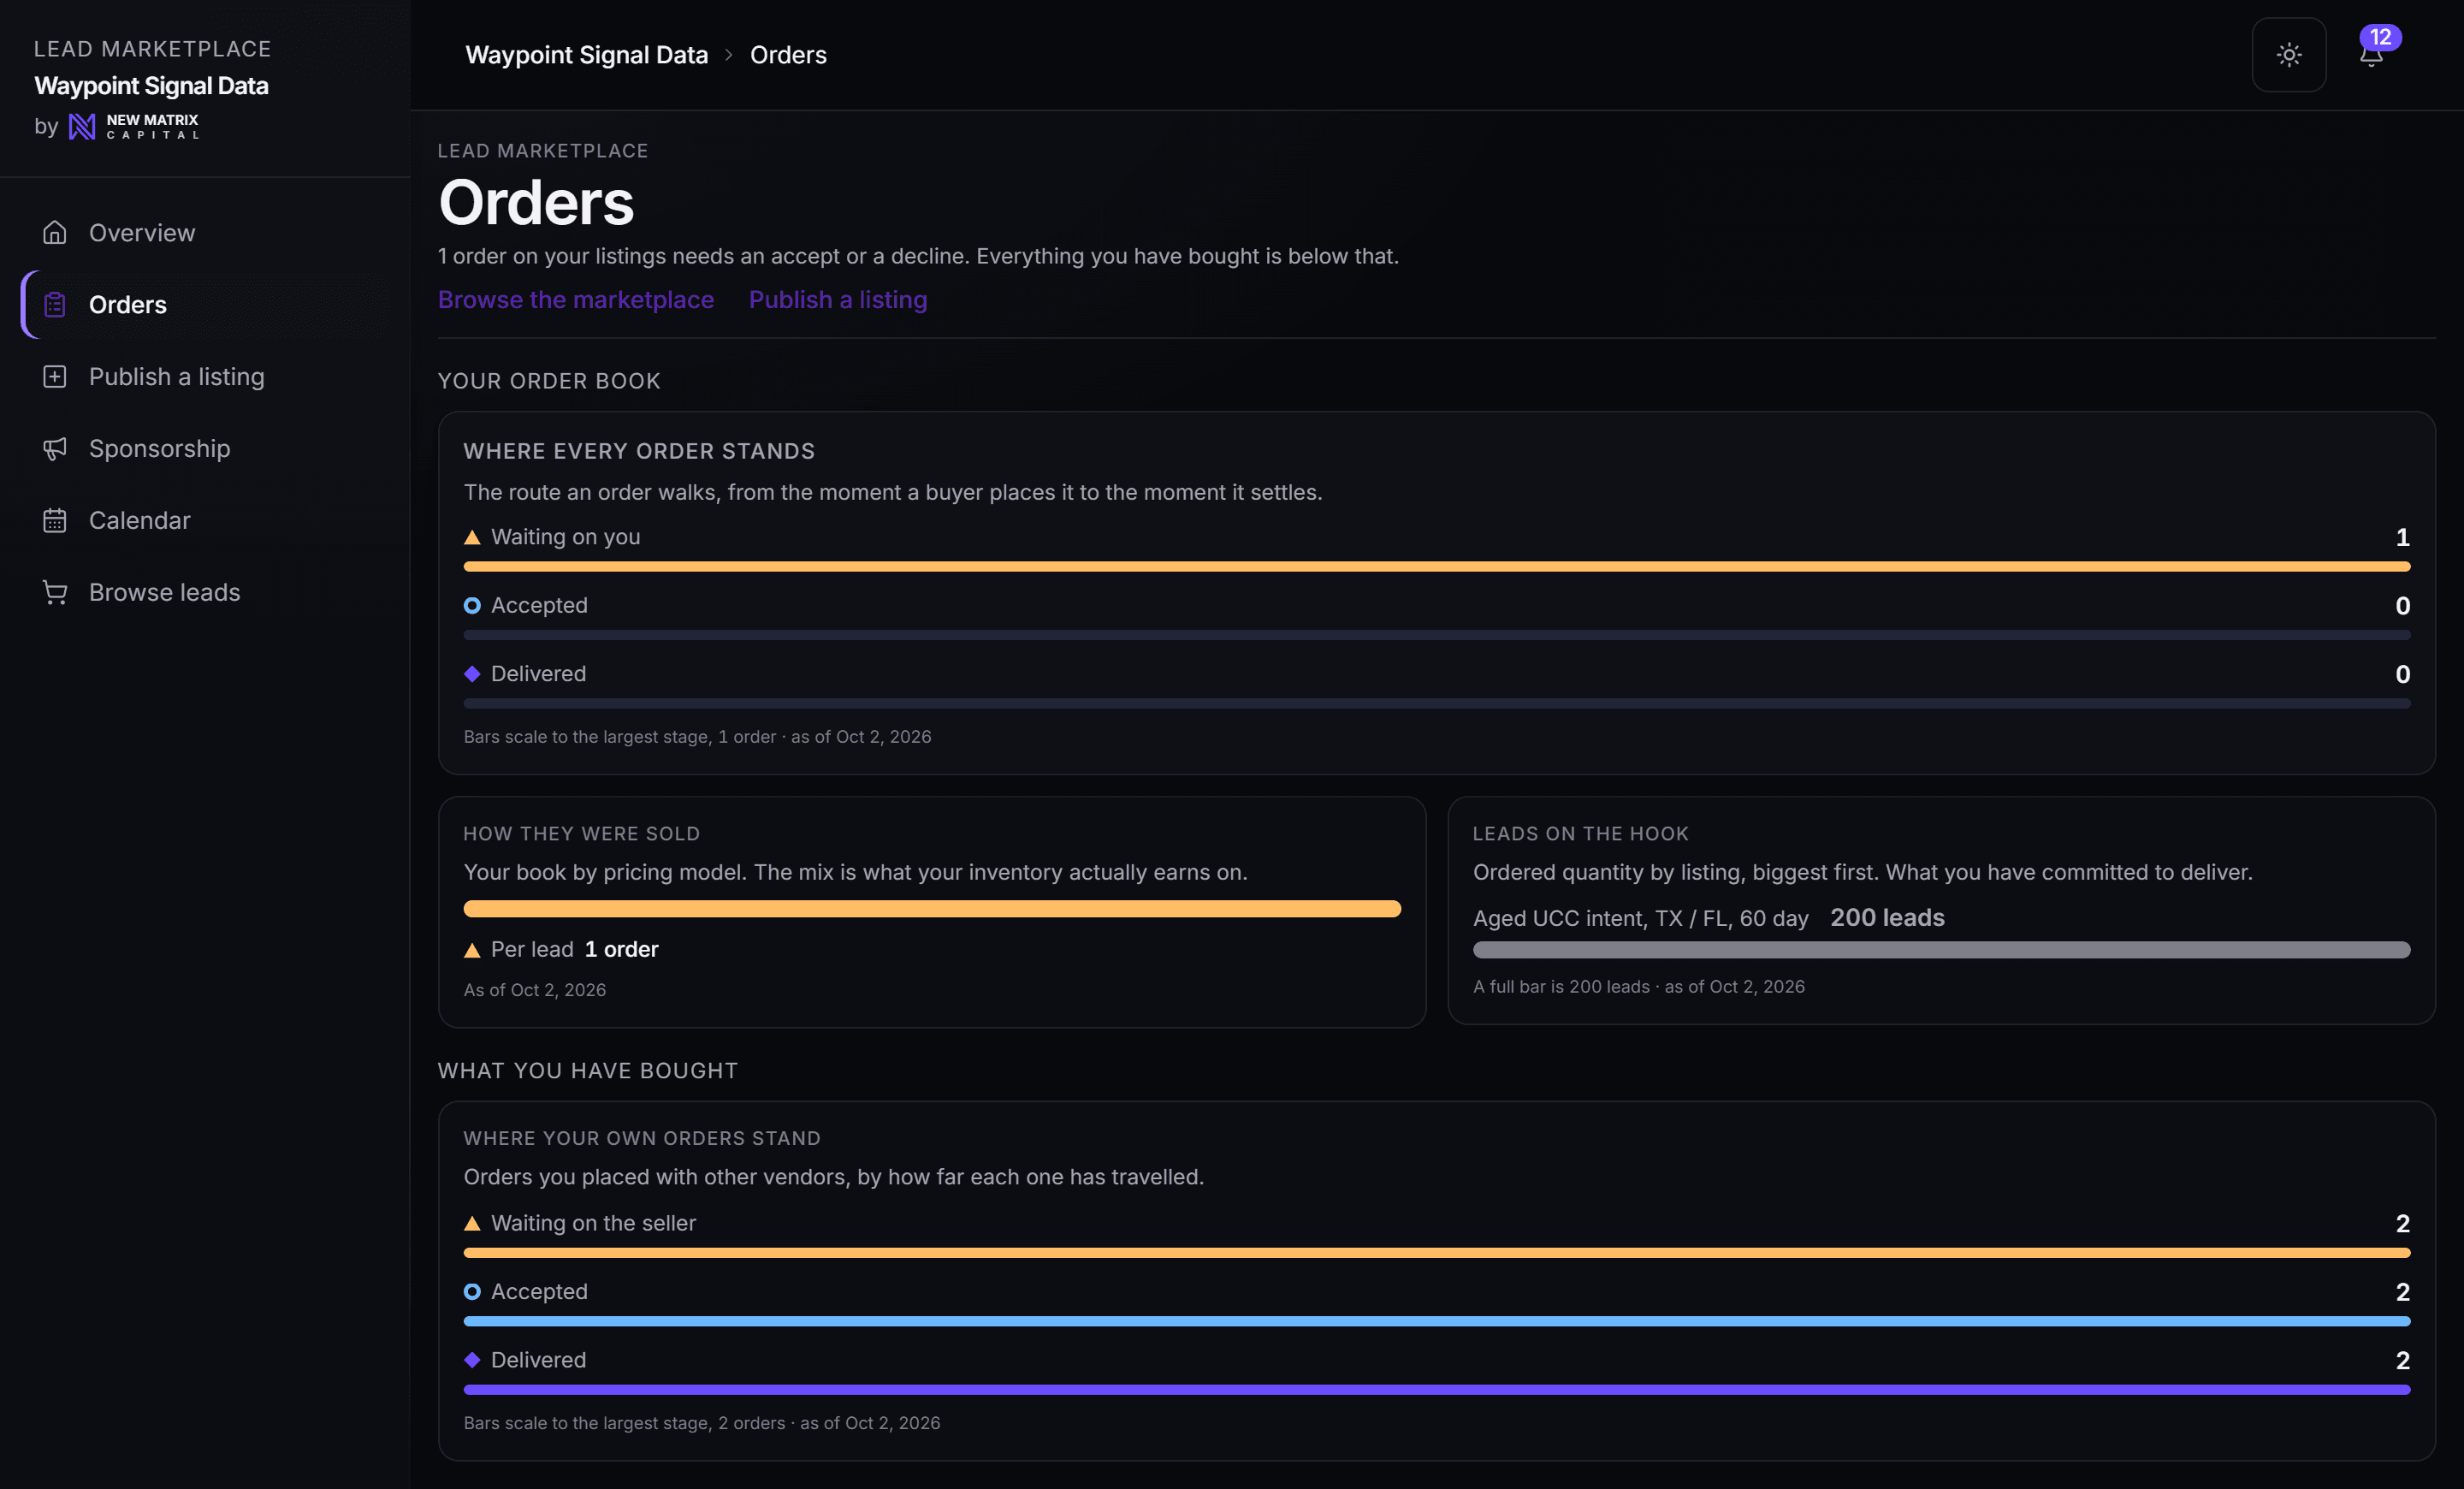The height and width of the screenshot is (1489, 2464).
Task: Select Publish a listing in sidebar
Action: [205, 376]
